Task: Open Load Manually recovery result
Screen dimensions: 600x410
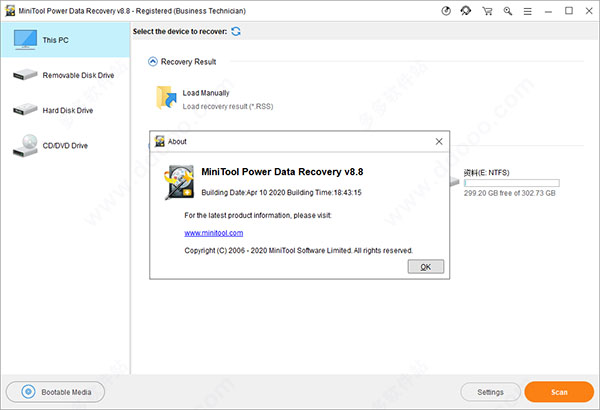Action: [214, 99]
